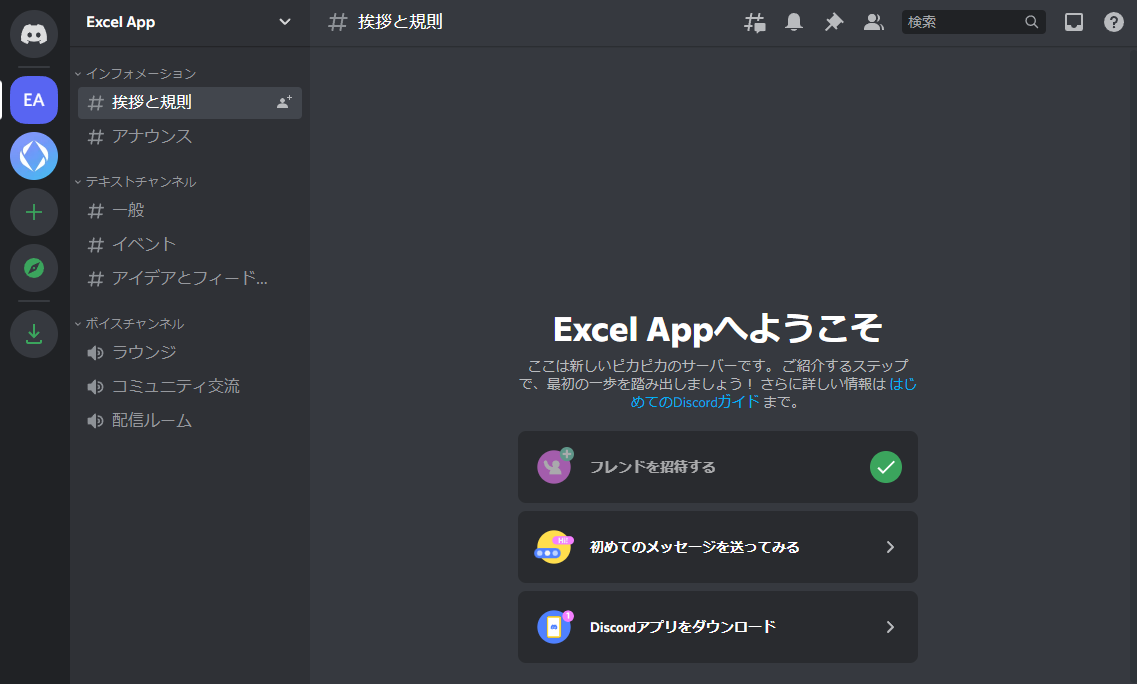Screen dimensions: 1137x684
Task: Join the 配信ルーム voice channel
Action: click(x=190, y=421)
